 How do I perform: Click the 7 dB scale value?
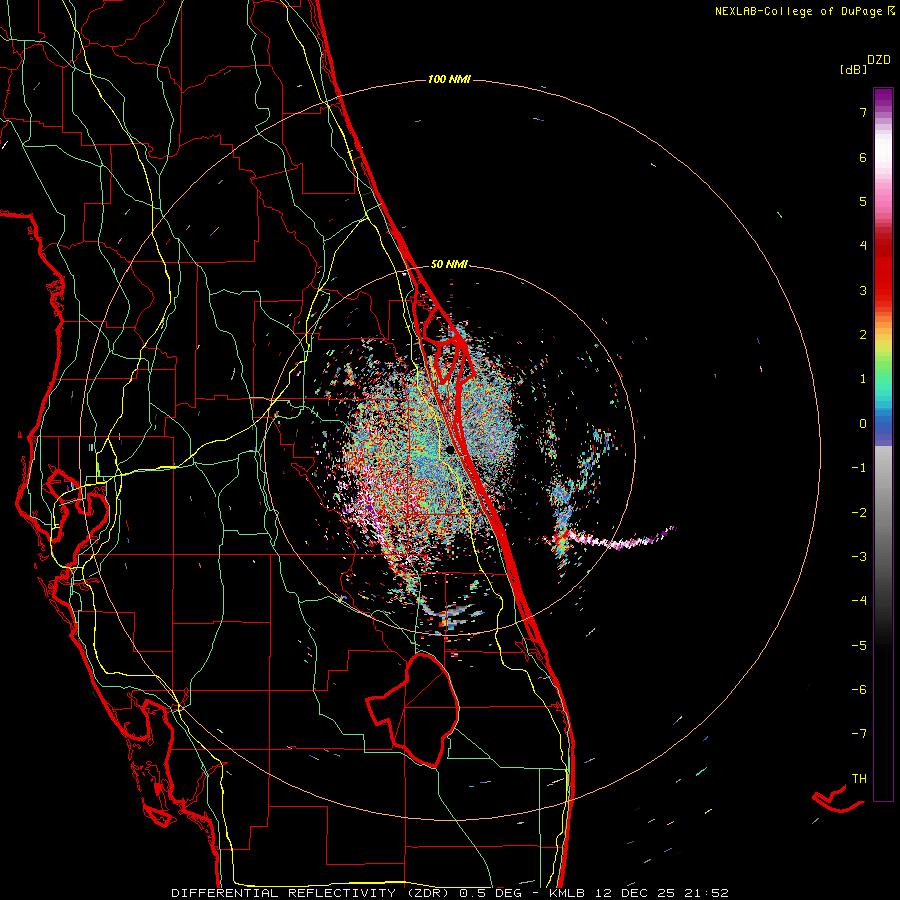(863, 112)
